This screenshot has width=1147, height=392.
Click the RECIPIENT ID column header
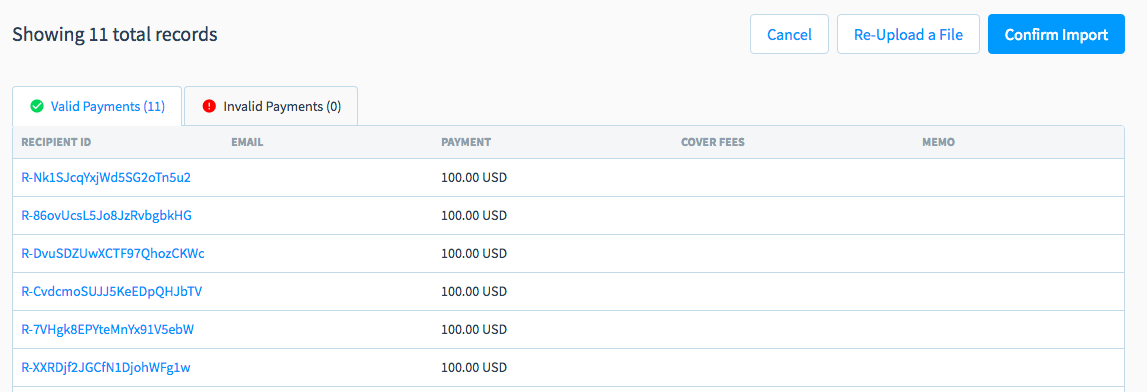click(56, 142)
